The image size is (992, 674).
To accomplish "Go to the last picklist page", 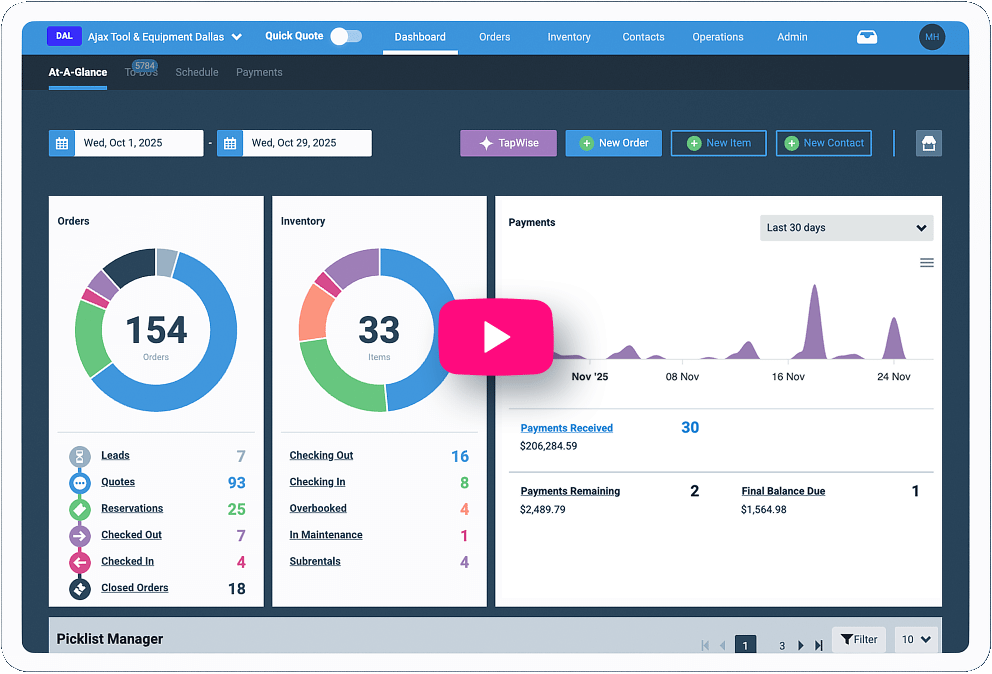I will (819, 646).
